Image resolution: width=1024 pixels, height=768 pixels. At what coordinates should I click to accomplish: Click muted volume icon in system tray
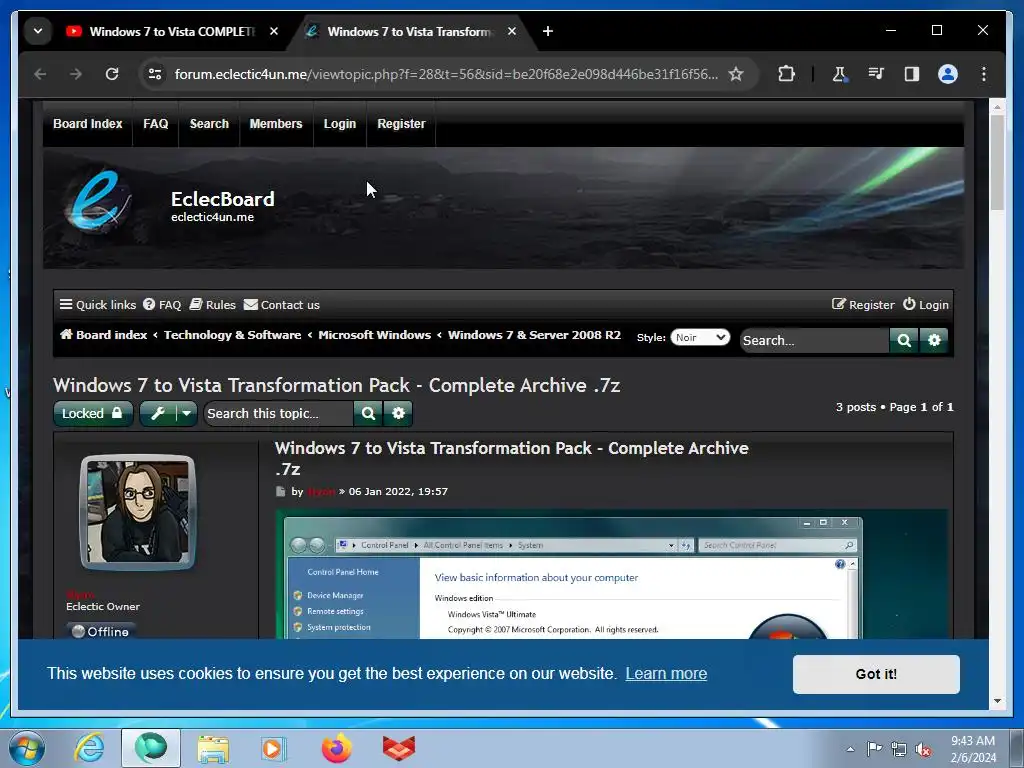[923, 750]
